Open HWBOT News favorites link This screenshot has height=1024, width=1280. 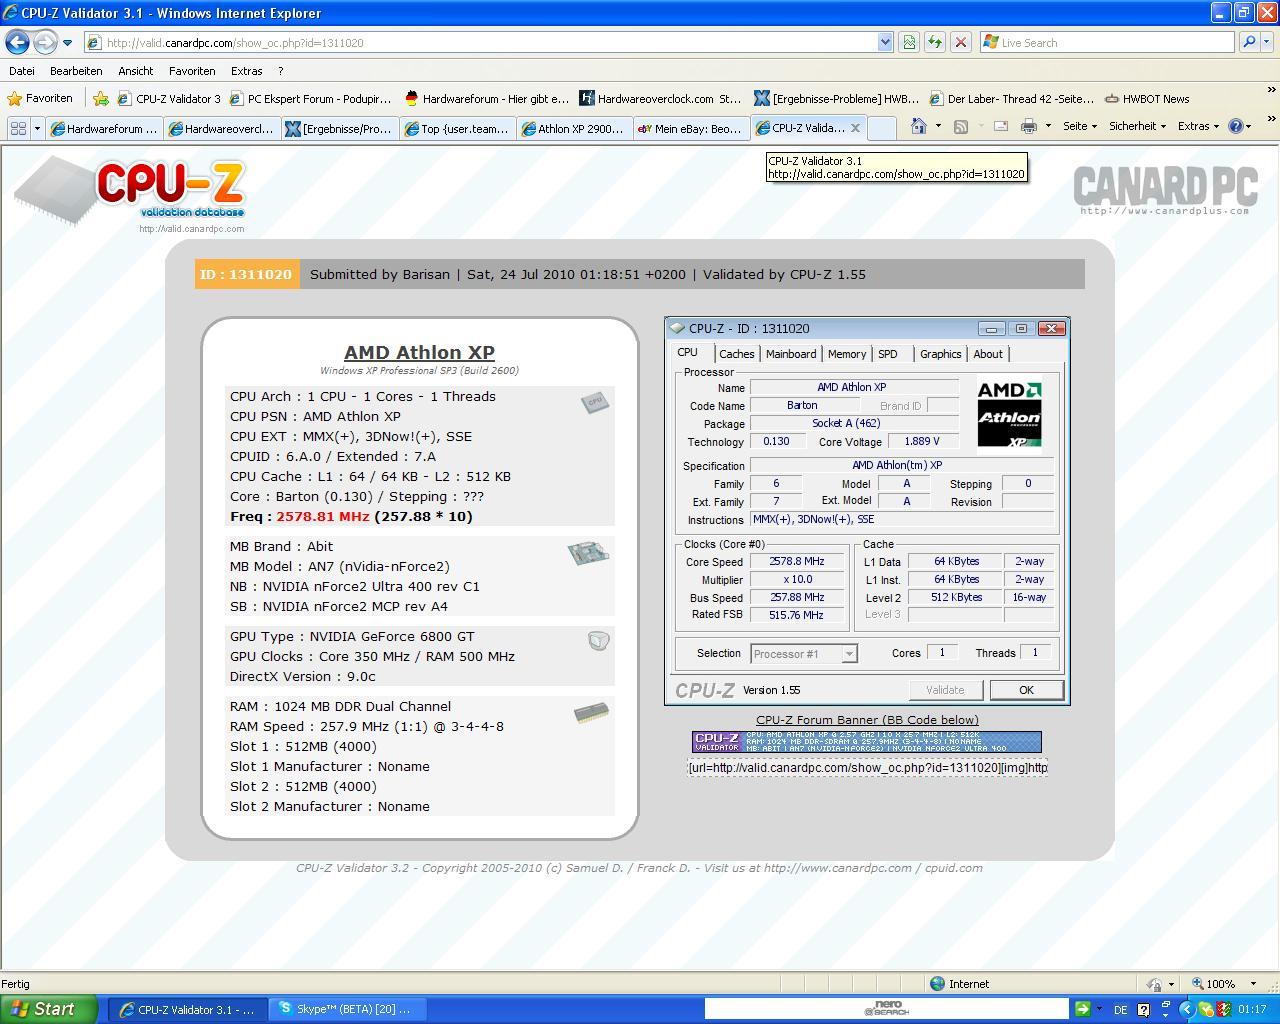(1147, 99)
